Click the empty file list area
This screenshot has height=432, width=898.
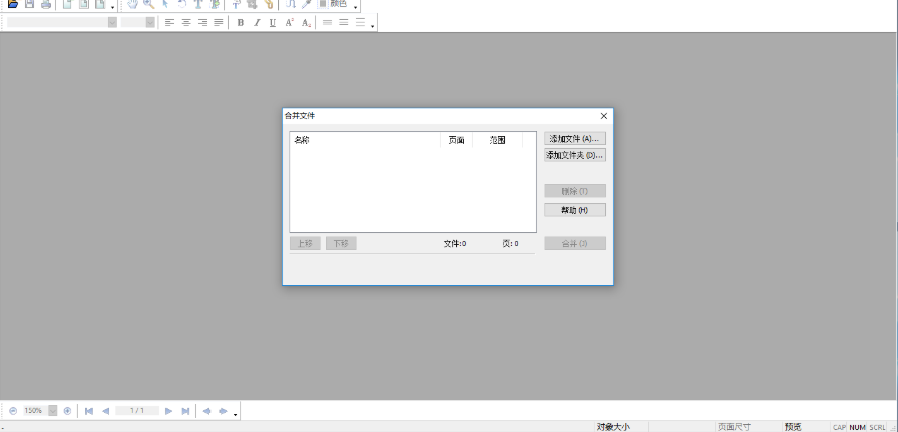tap(413, 190)
